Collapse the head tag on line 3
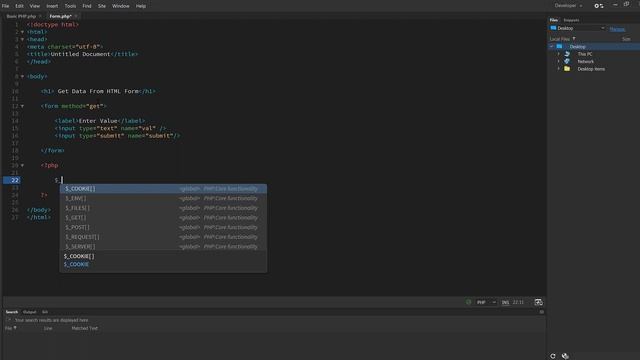This screenshot has width=640, height=360. pos(22,39)
